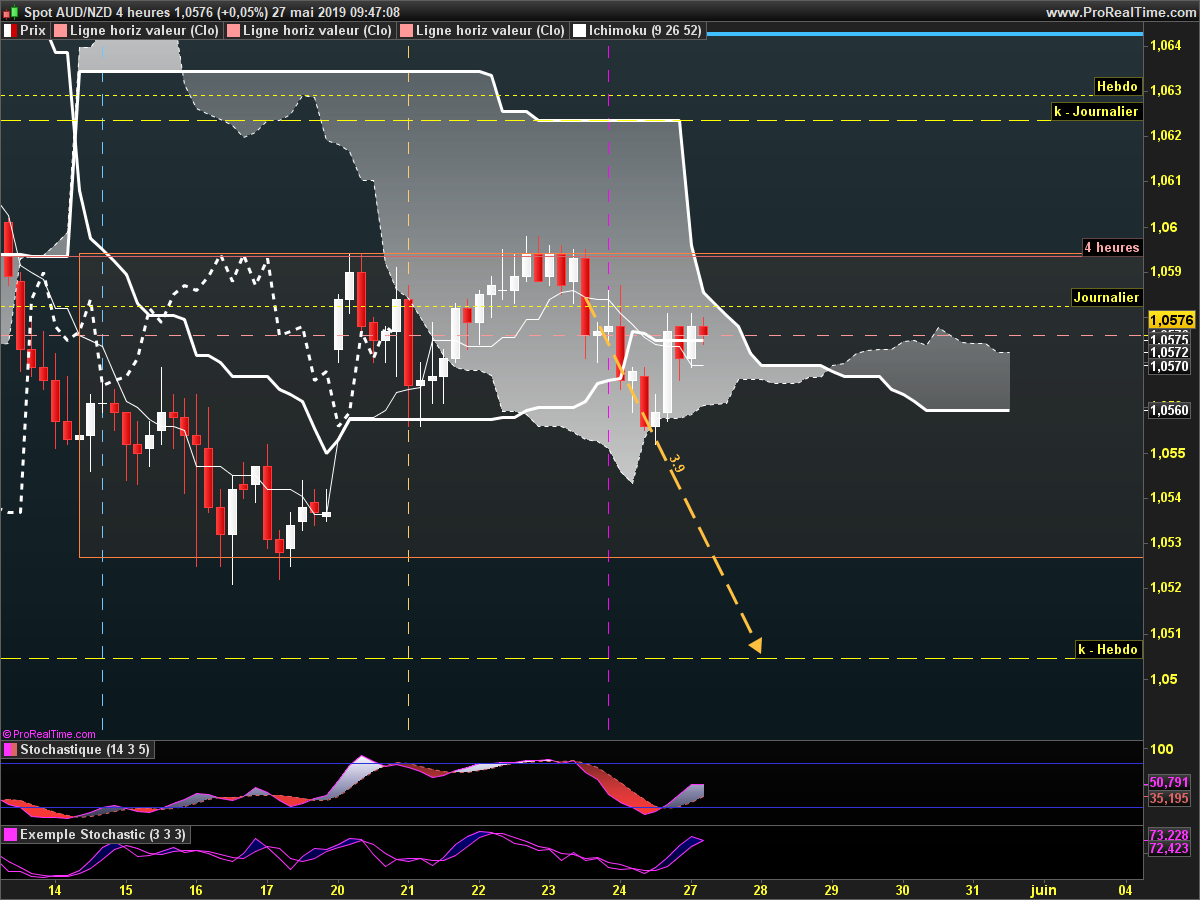
Task: Click date 24 on time axis
Action: coord(619,890)
